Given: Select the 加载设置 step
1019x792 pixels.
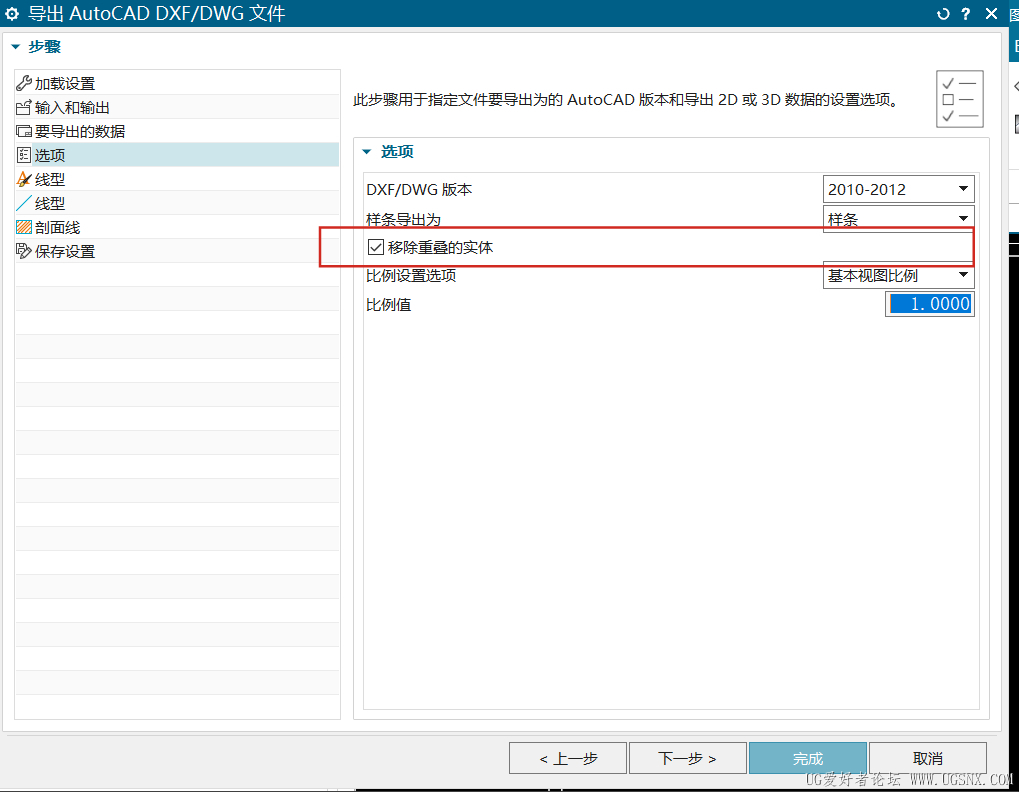Looking at the screenshot, I should [177, 83].
